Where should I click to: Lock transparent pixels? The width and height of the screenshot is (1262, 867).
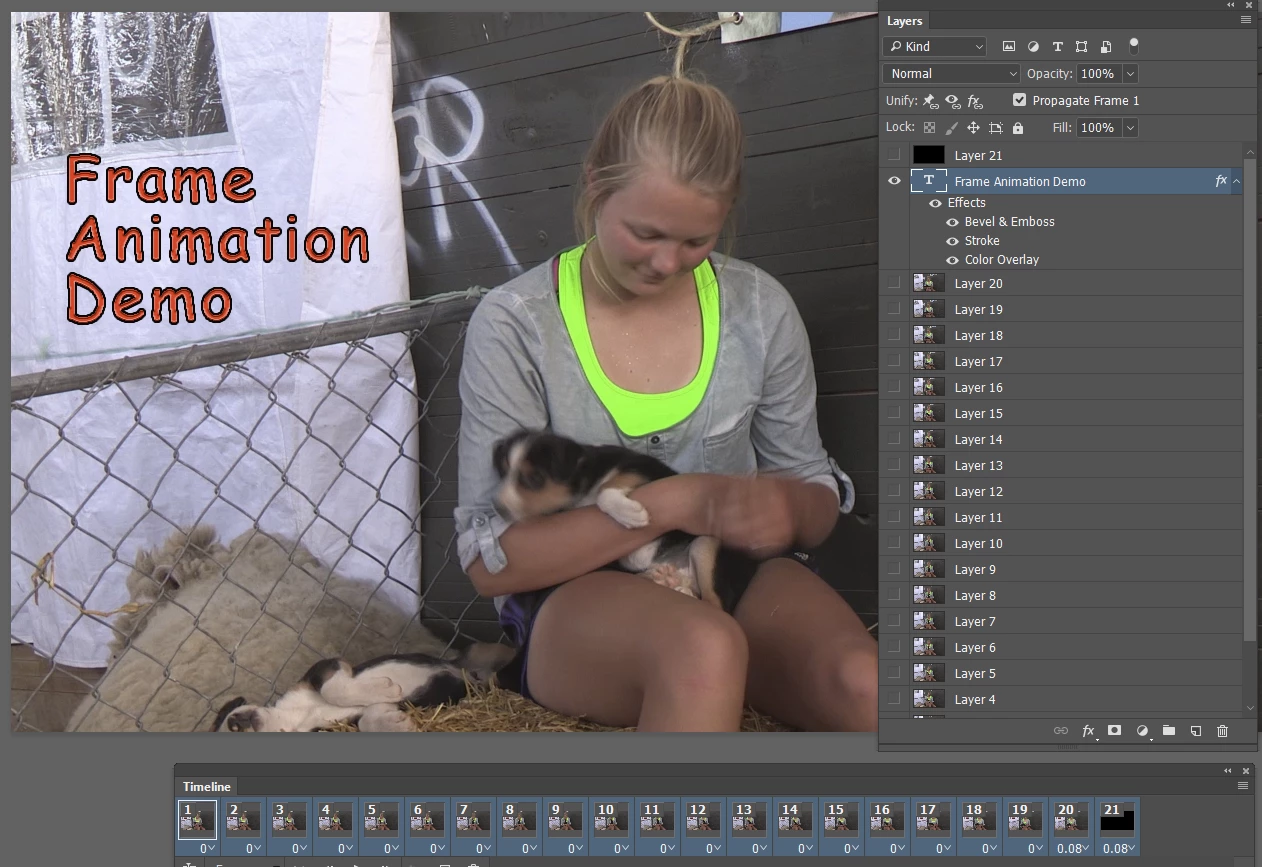tap(929, 128)
